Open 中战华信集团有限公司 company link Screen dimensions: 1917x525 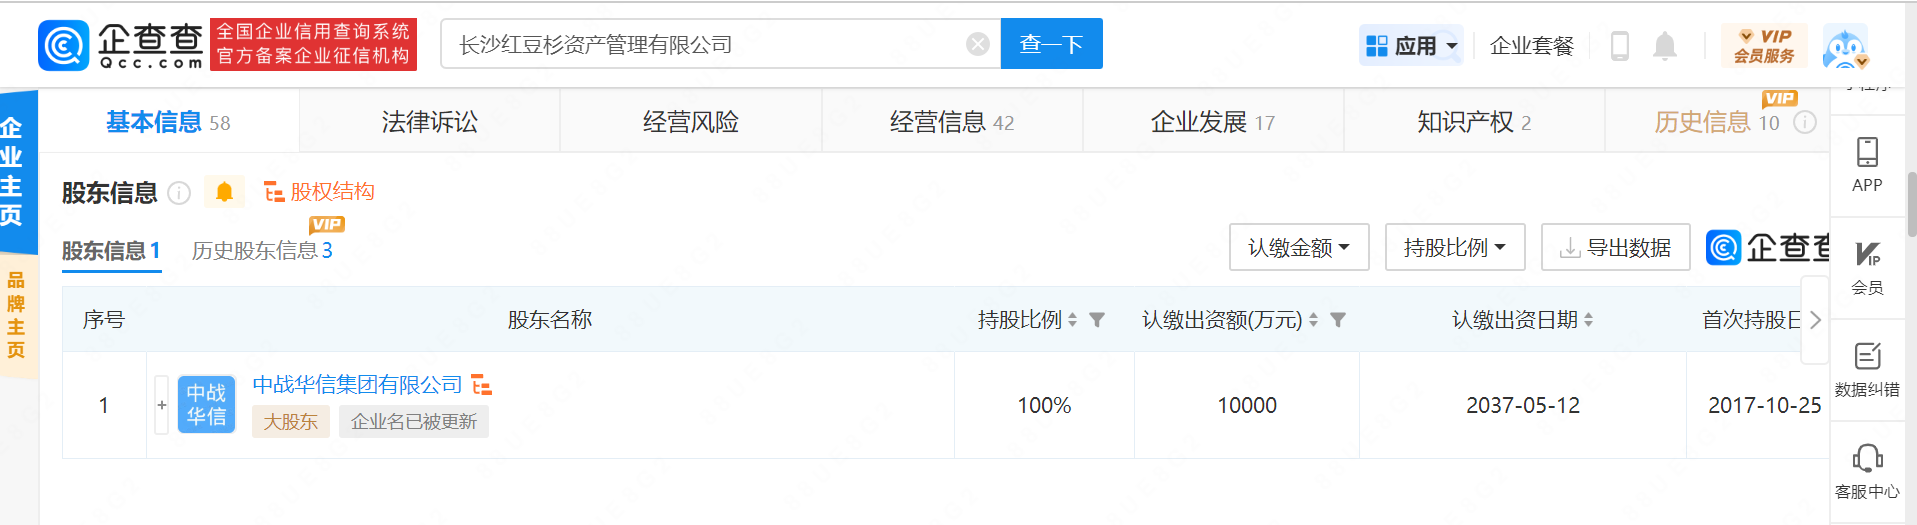pyautogui.click(x=357, y=385)
